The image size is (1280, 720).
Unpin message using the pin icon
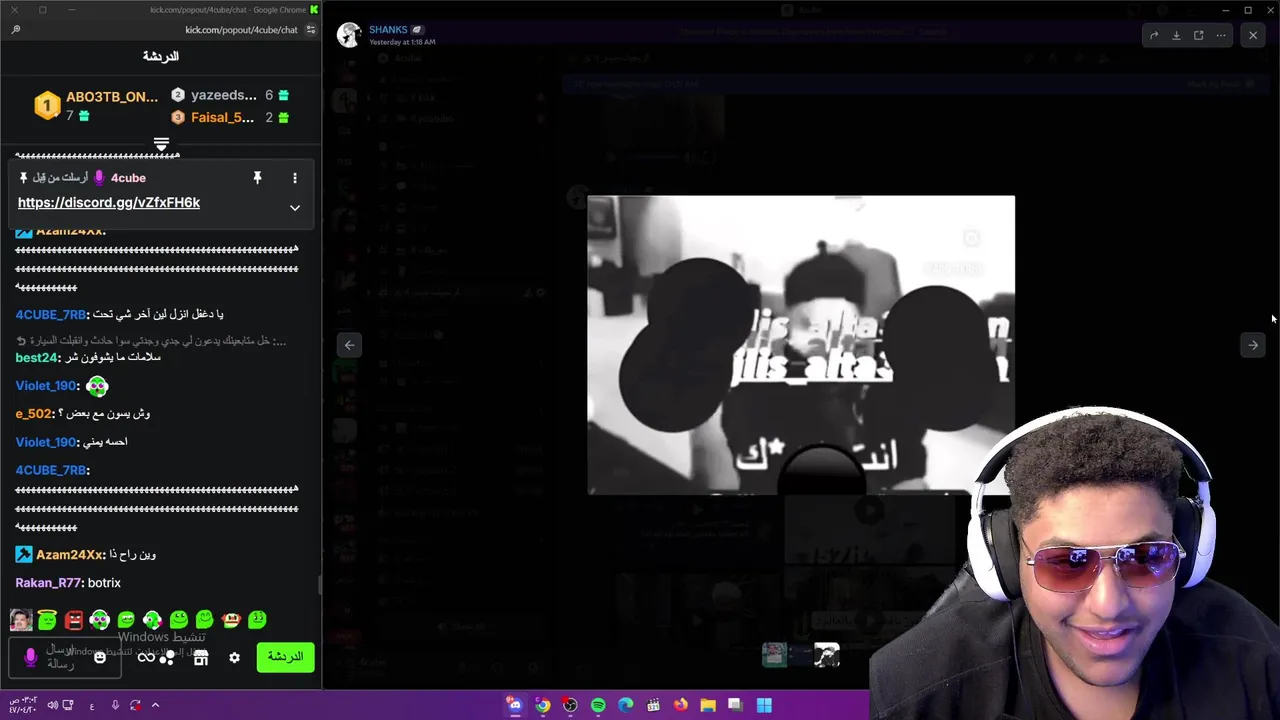257,177
